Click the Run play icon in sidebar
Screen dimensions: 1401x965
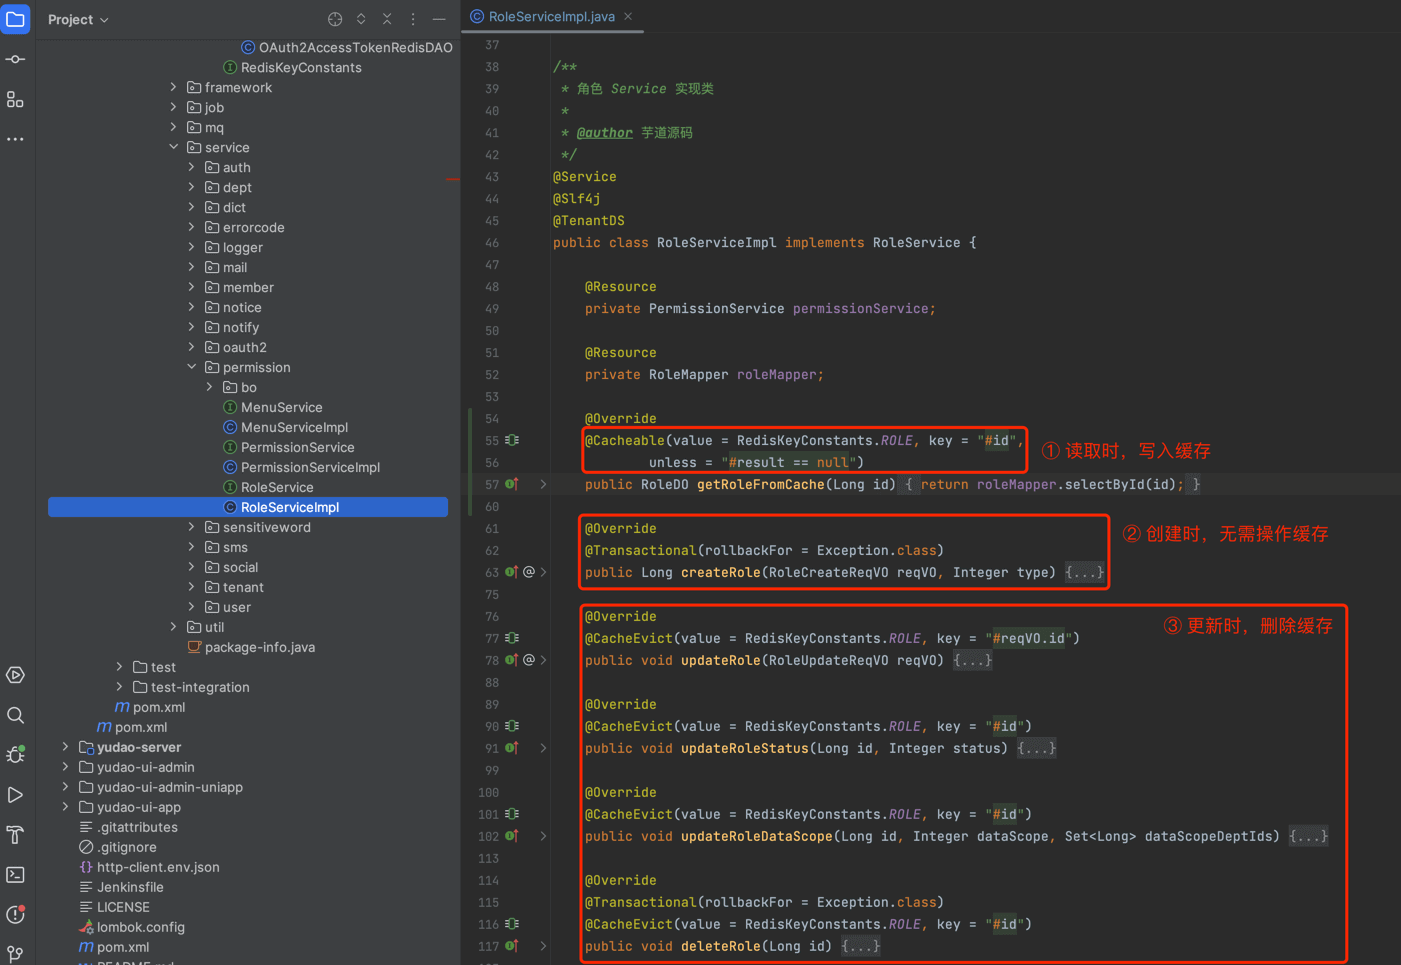pos(15,795)
